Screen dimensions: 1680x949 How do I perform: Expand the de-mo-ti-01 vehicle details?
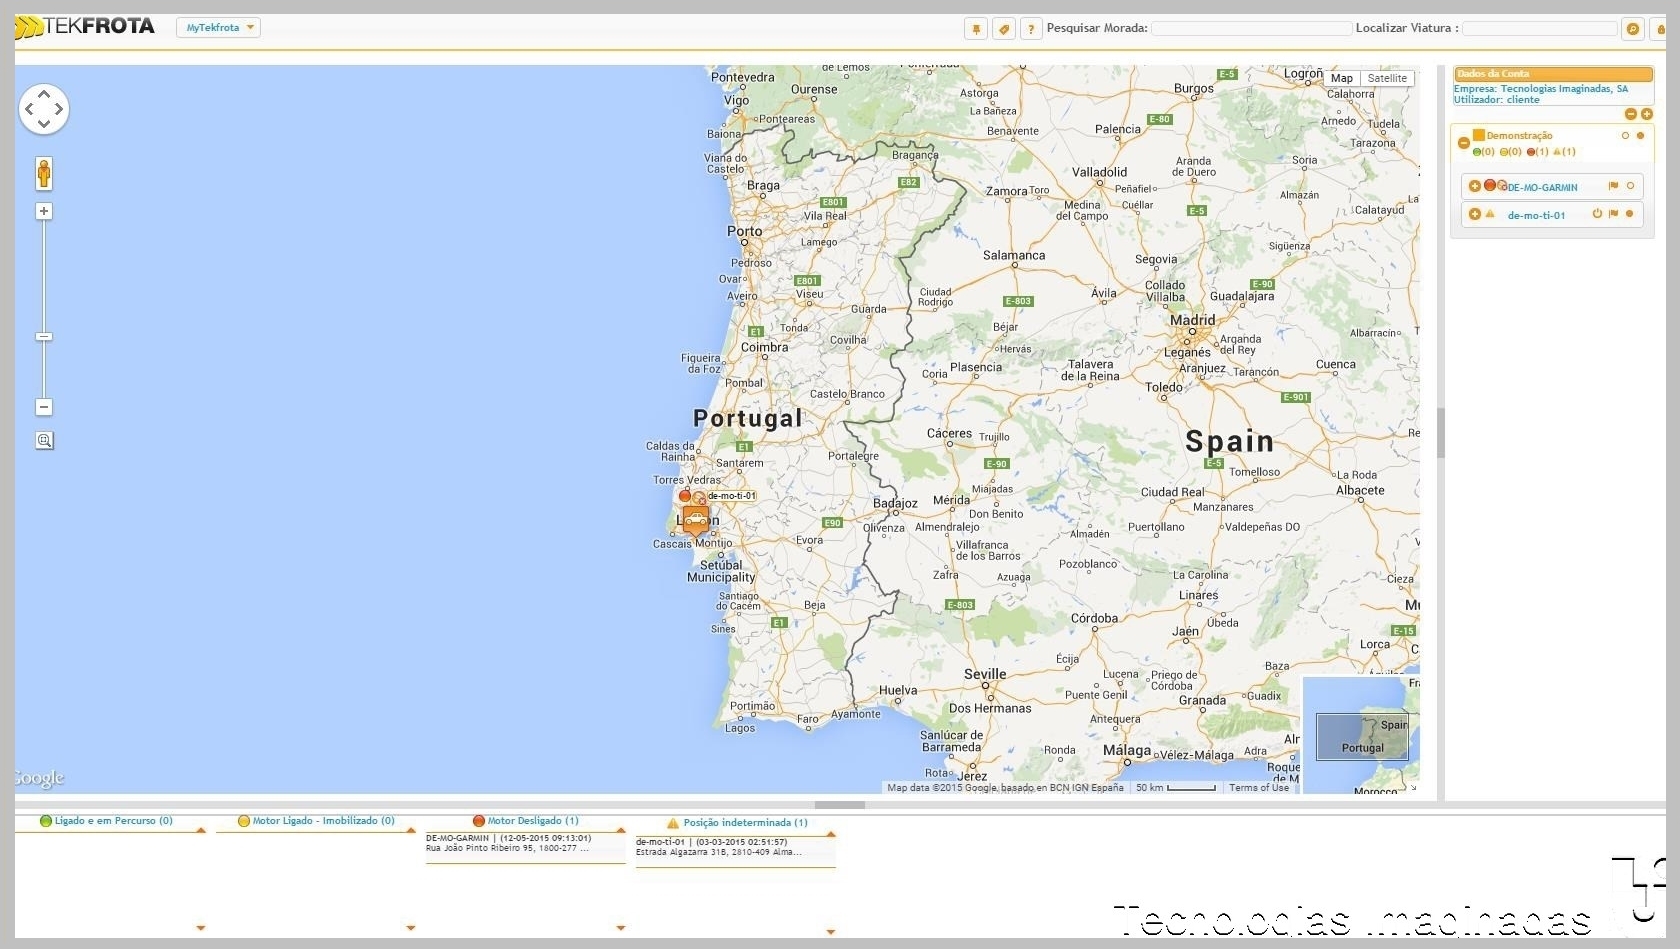point(1475,214)
